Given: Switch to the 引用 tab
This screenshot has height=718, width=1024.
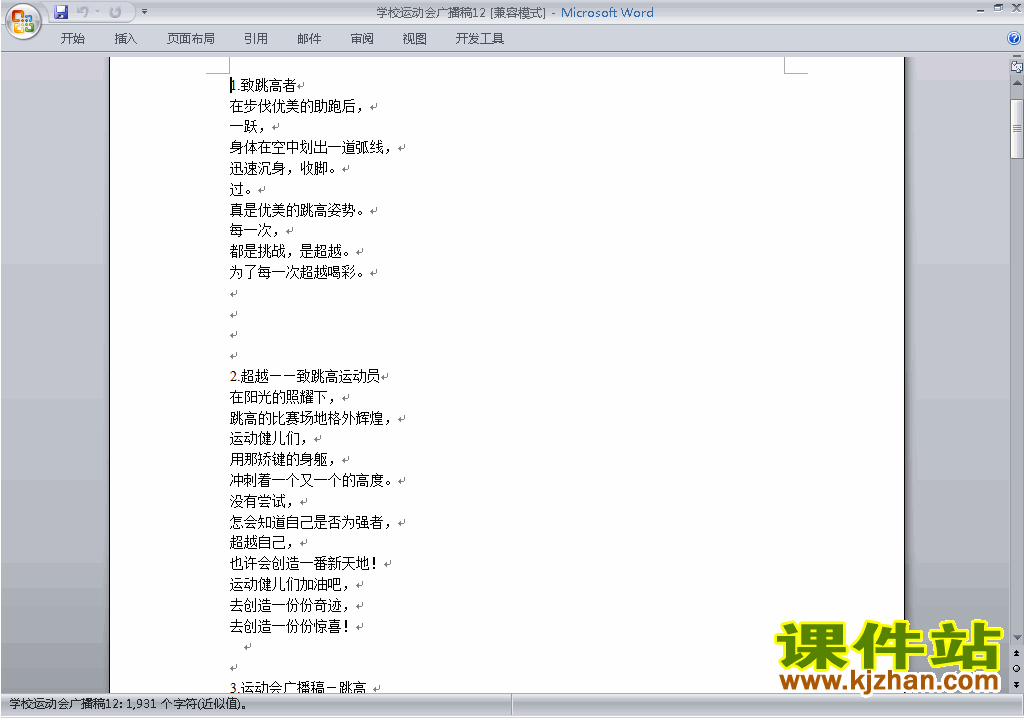Looking at the screenshot, I should (255, 39).
